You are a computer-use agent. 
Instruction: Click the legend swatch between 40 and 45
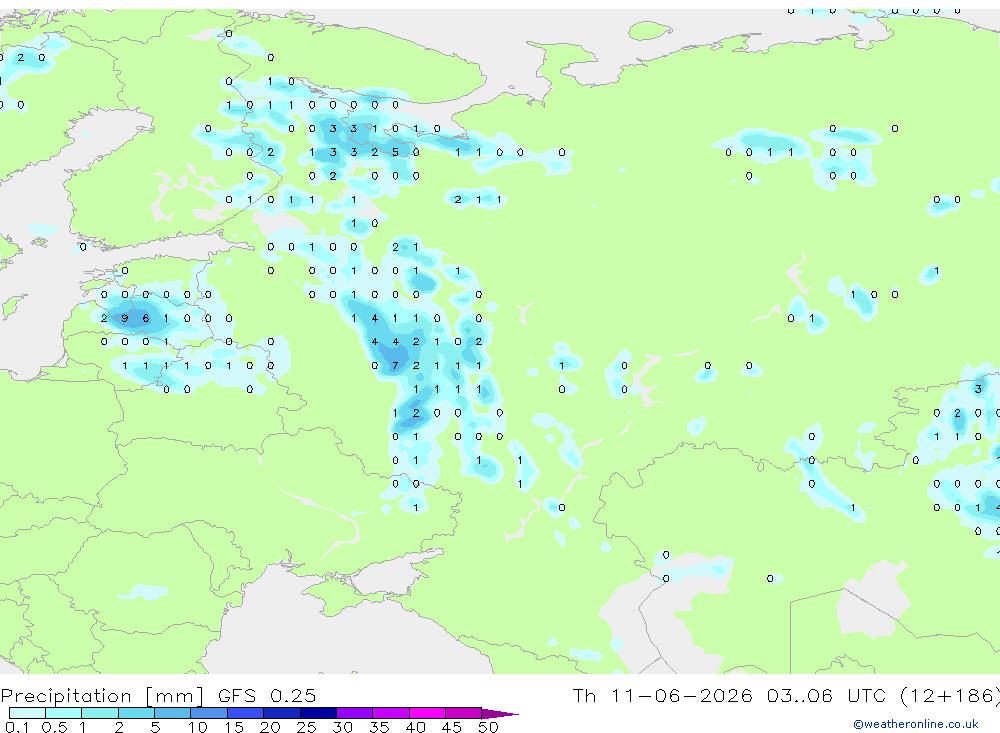pyautogui.click(x=427, y=713)
